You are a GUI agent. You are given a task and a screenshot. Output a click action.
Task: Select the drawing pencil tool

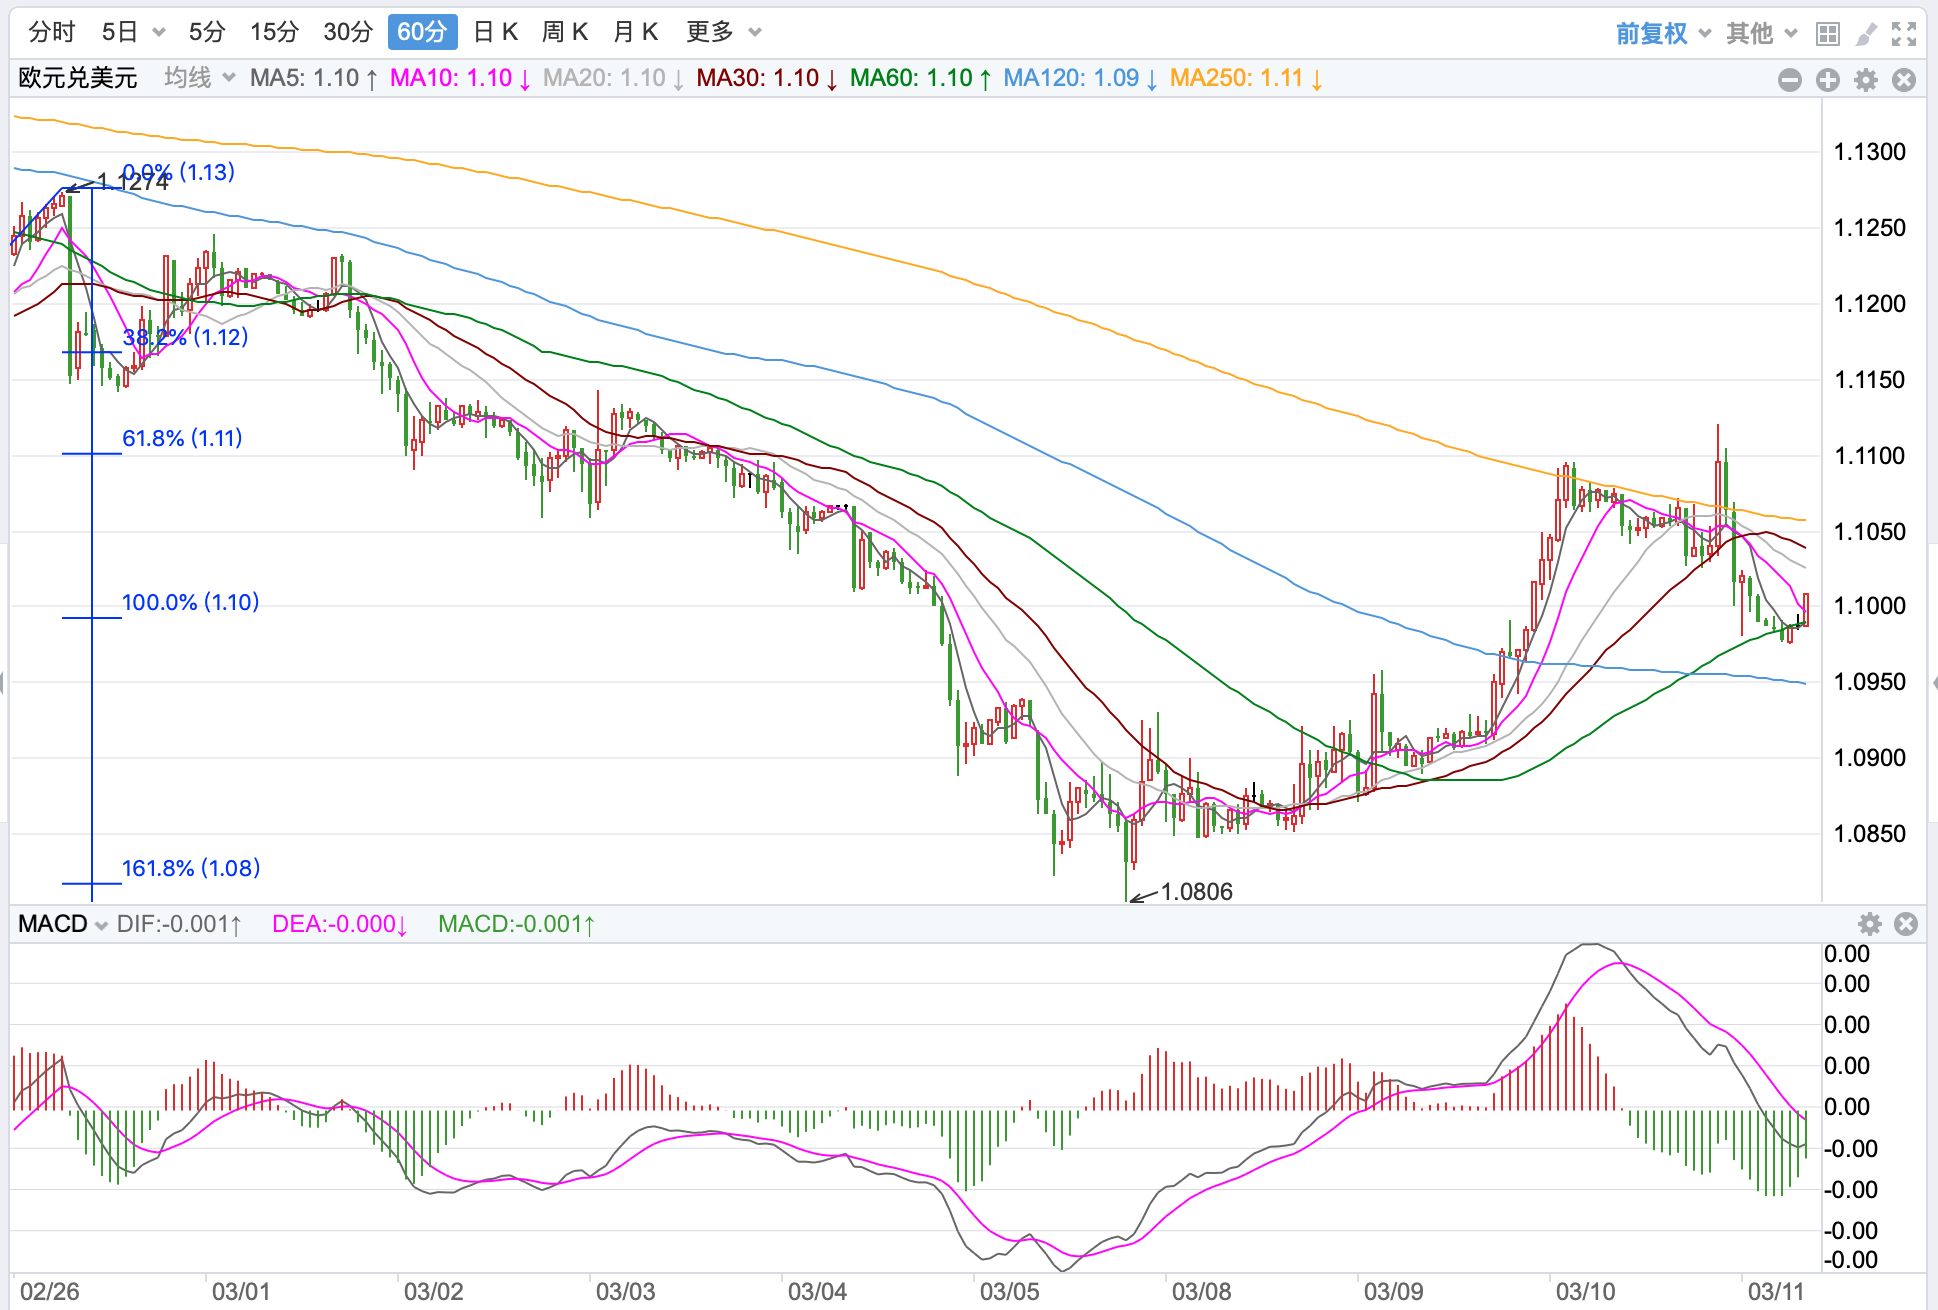coord(1866,34)
